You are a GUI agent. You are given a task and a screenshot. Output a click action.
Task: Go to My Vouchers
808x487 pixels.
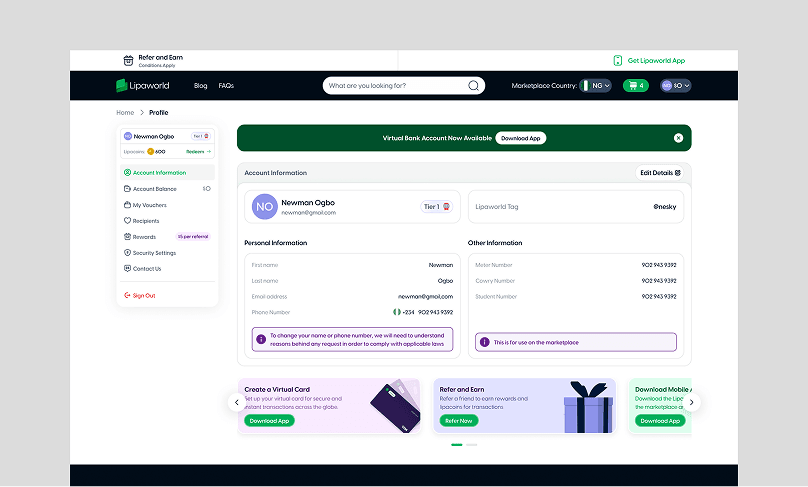click(x=167, y=205)
